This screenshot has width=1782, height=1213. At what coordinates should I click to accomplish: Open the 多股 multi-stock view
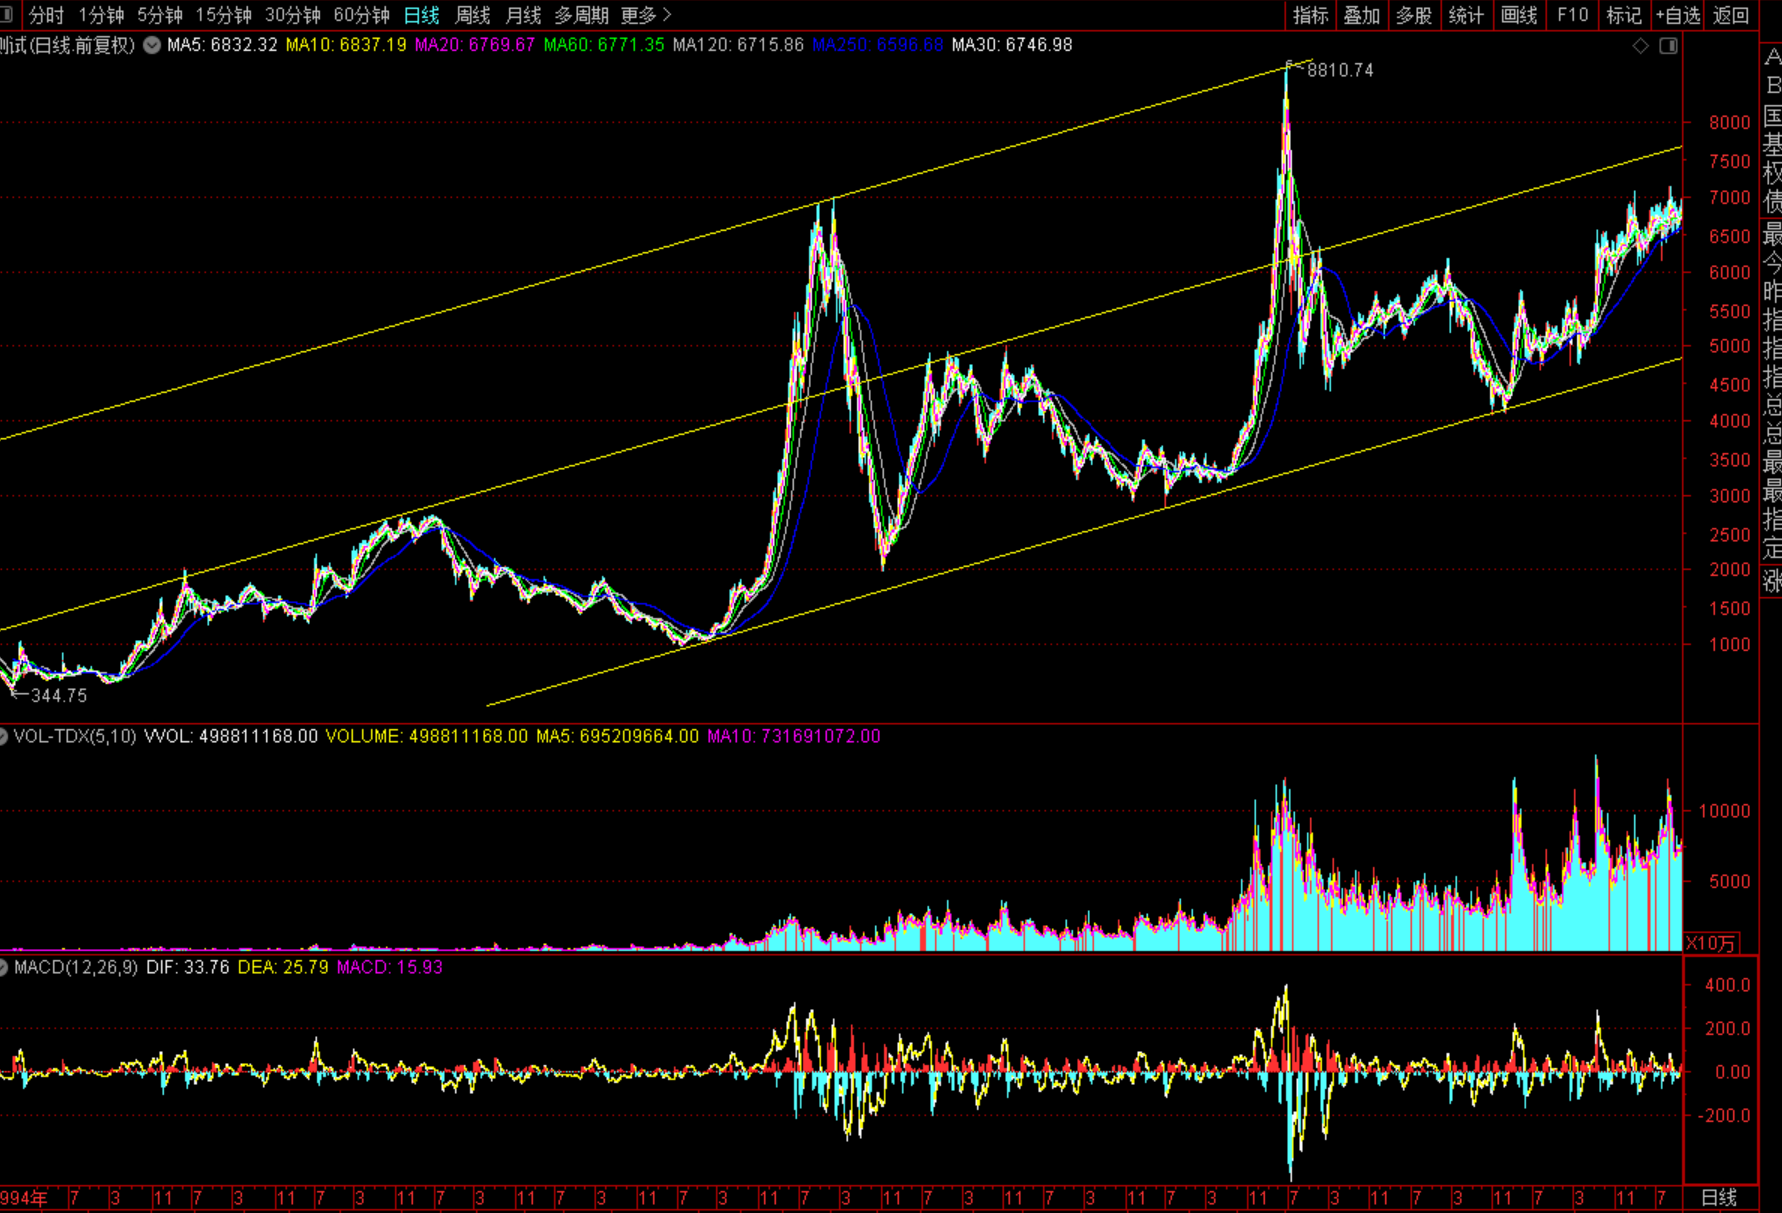tap(1414, 15)
